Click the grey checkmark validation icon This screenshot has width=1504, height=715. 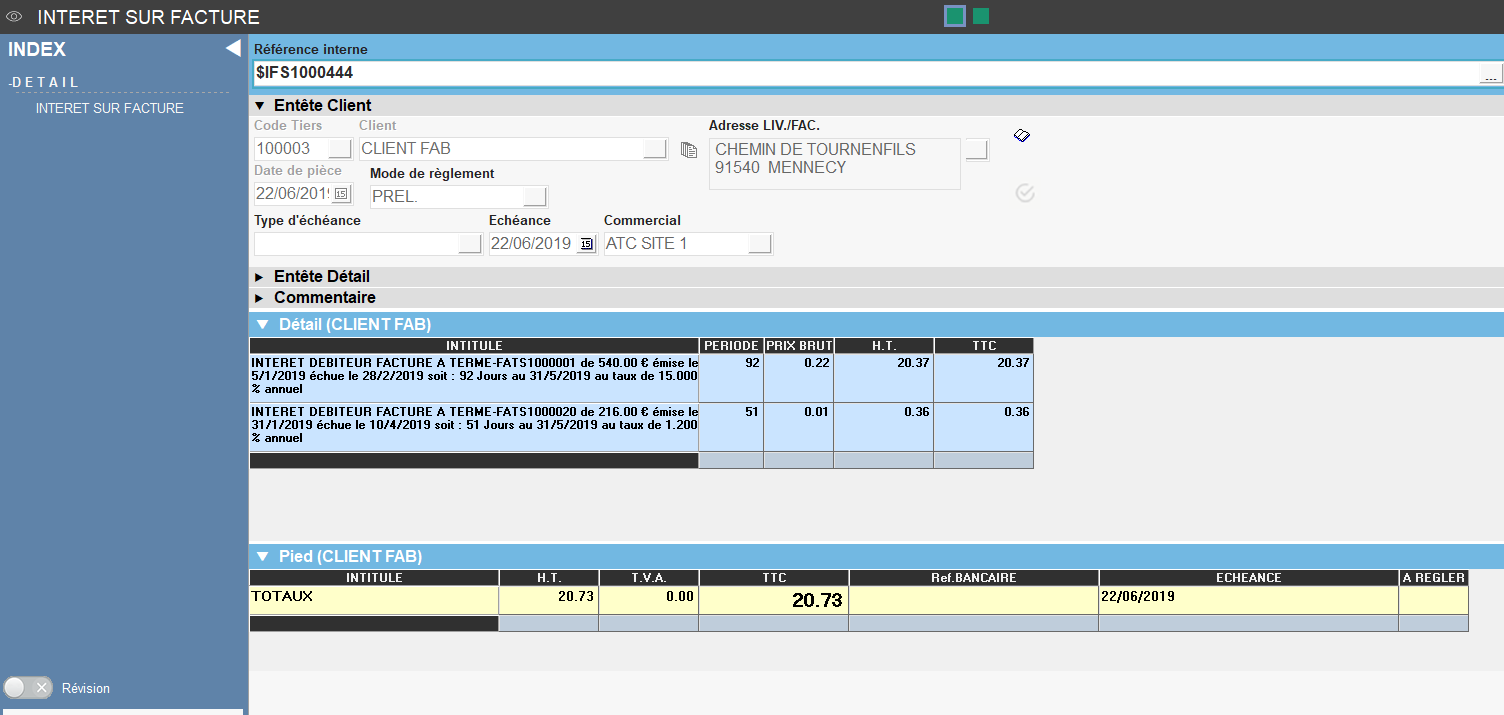coord(1024,193)
